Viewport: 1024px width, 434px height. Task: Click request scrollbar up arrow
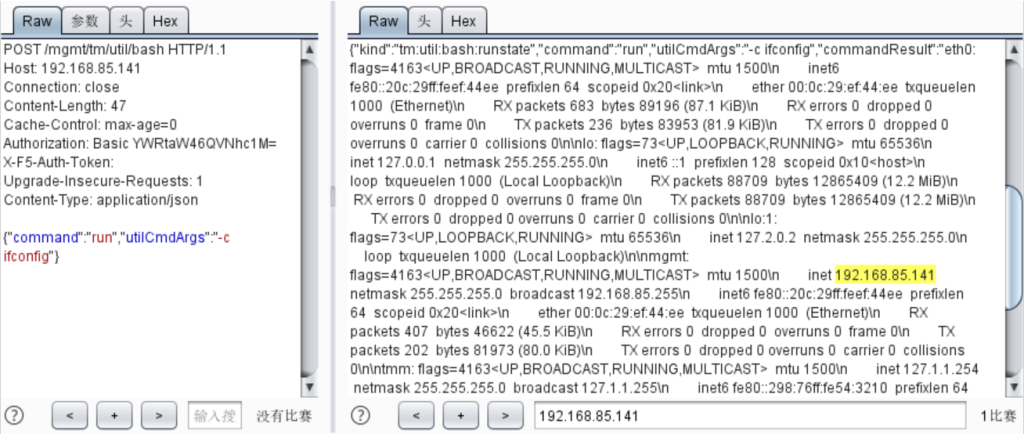click(x=310, y=50)
